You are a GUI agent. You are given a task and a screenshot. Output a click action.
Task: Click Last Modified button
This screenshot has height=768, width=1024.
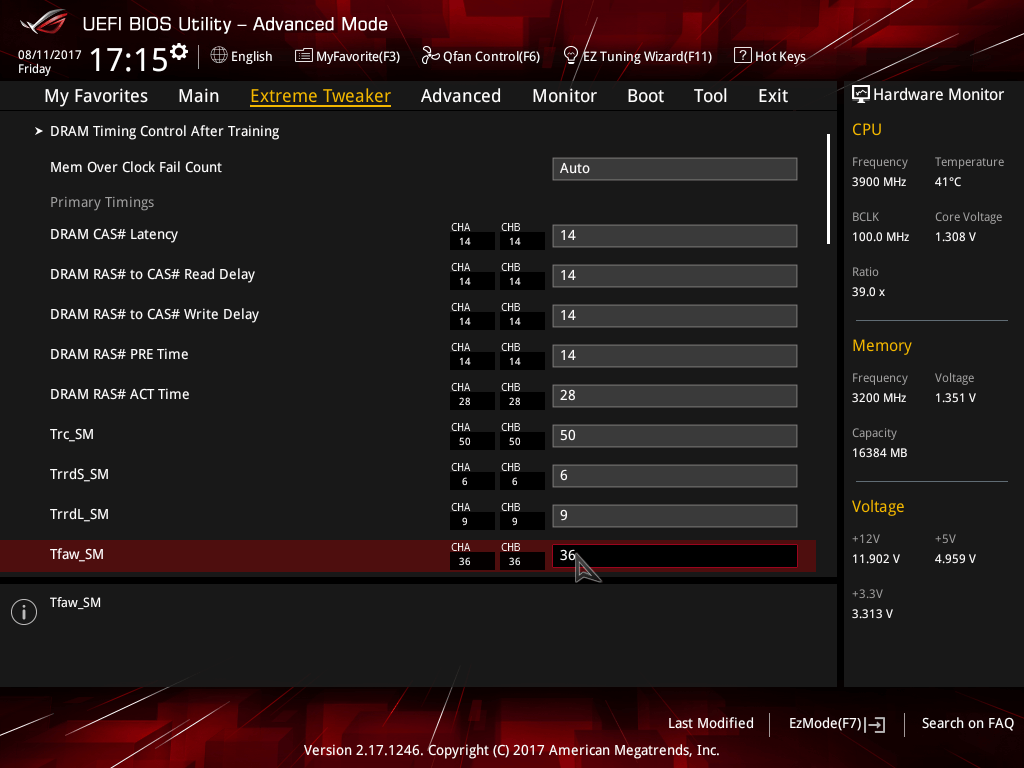coord(711,724)
